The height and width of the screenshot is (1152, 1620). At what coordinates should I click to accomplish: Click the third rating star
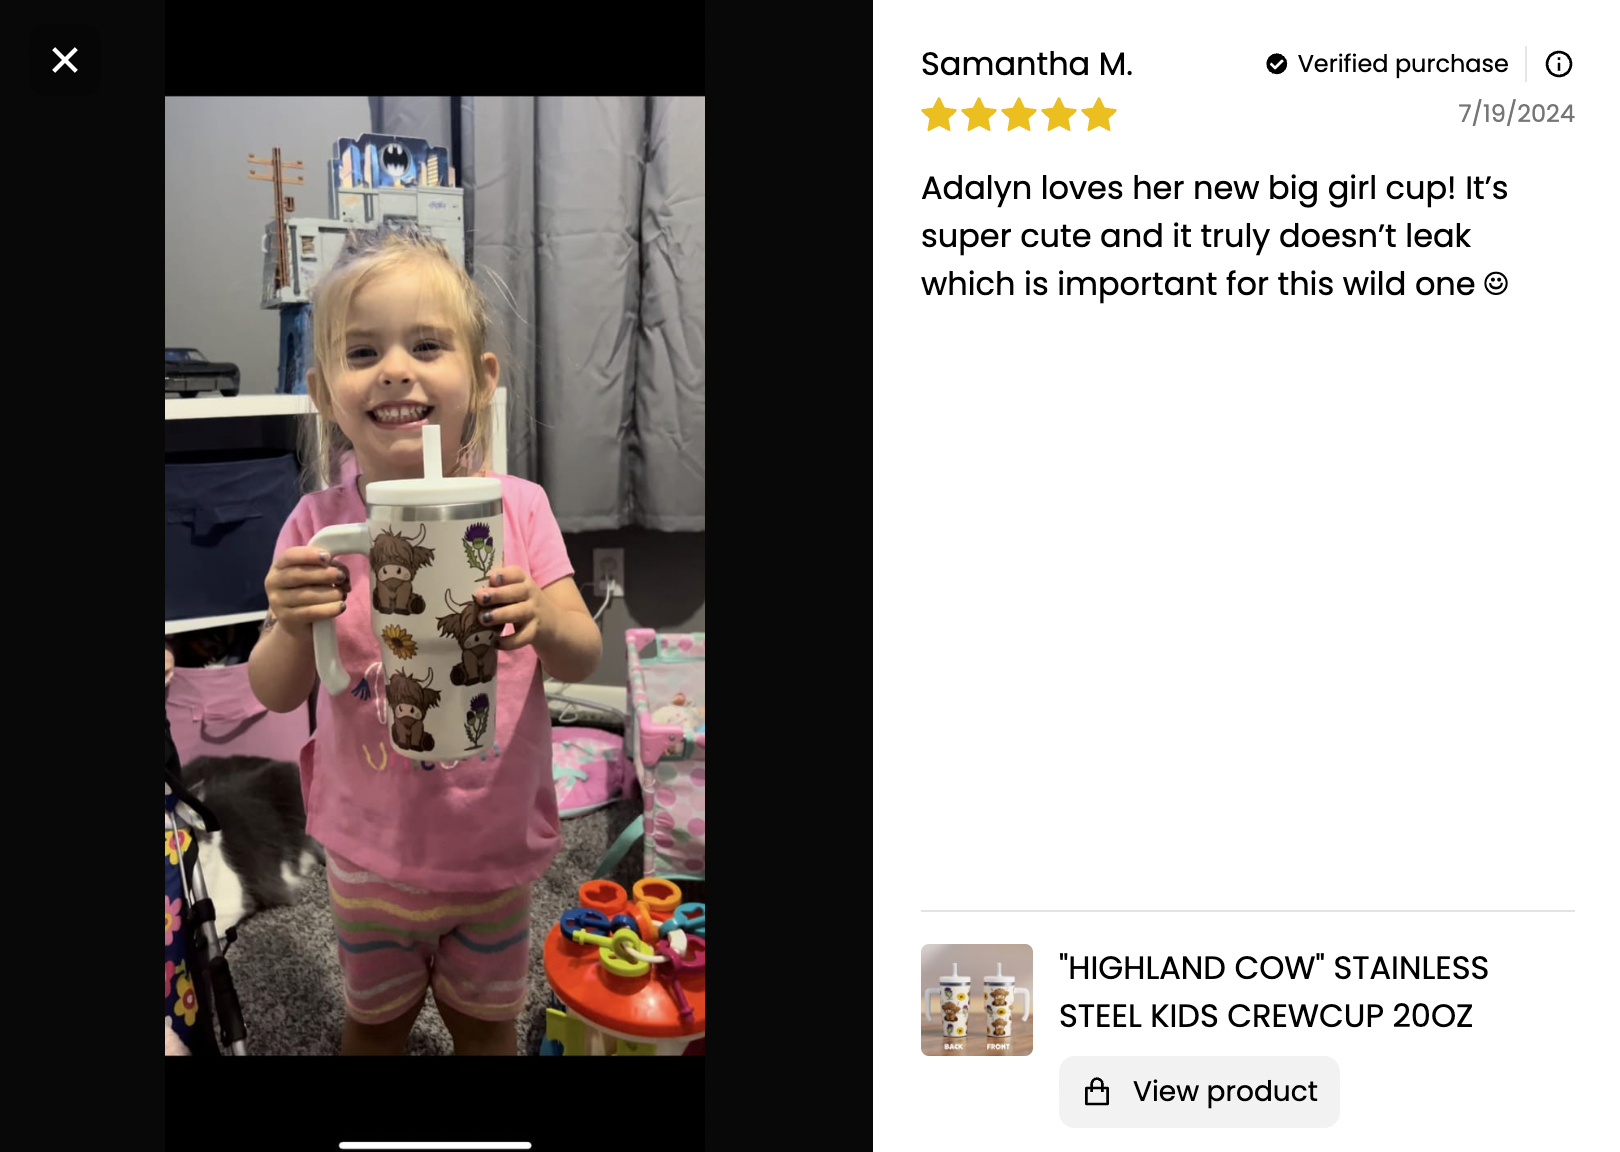click(x=1019, y=115)
